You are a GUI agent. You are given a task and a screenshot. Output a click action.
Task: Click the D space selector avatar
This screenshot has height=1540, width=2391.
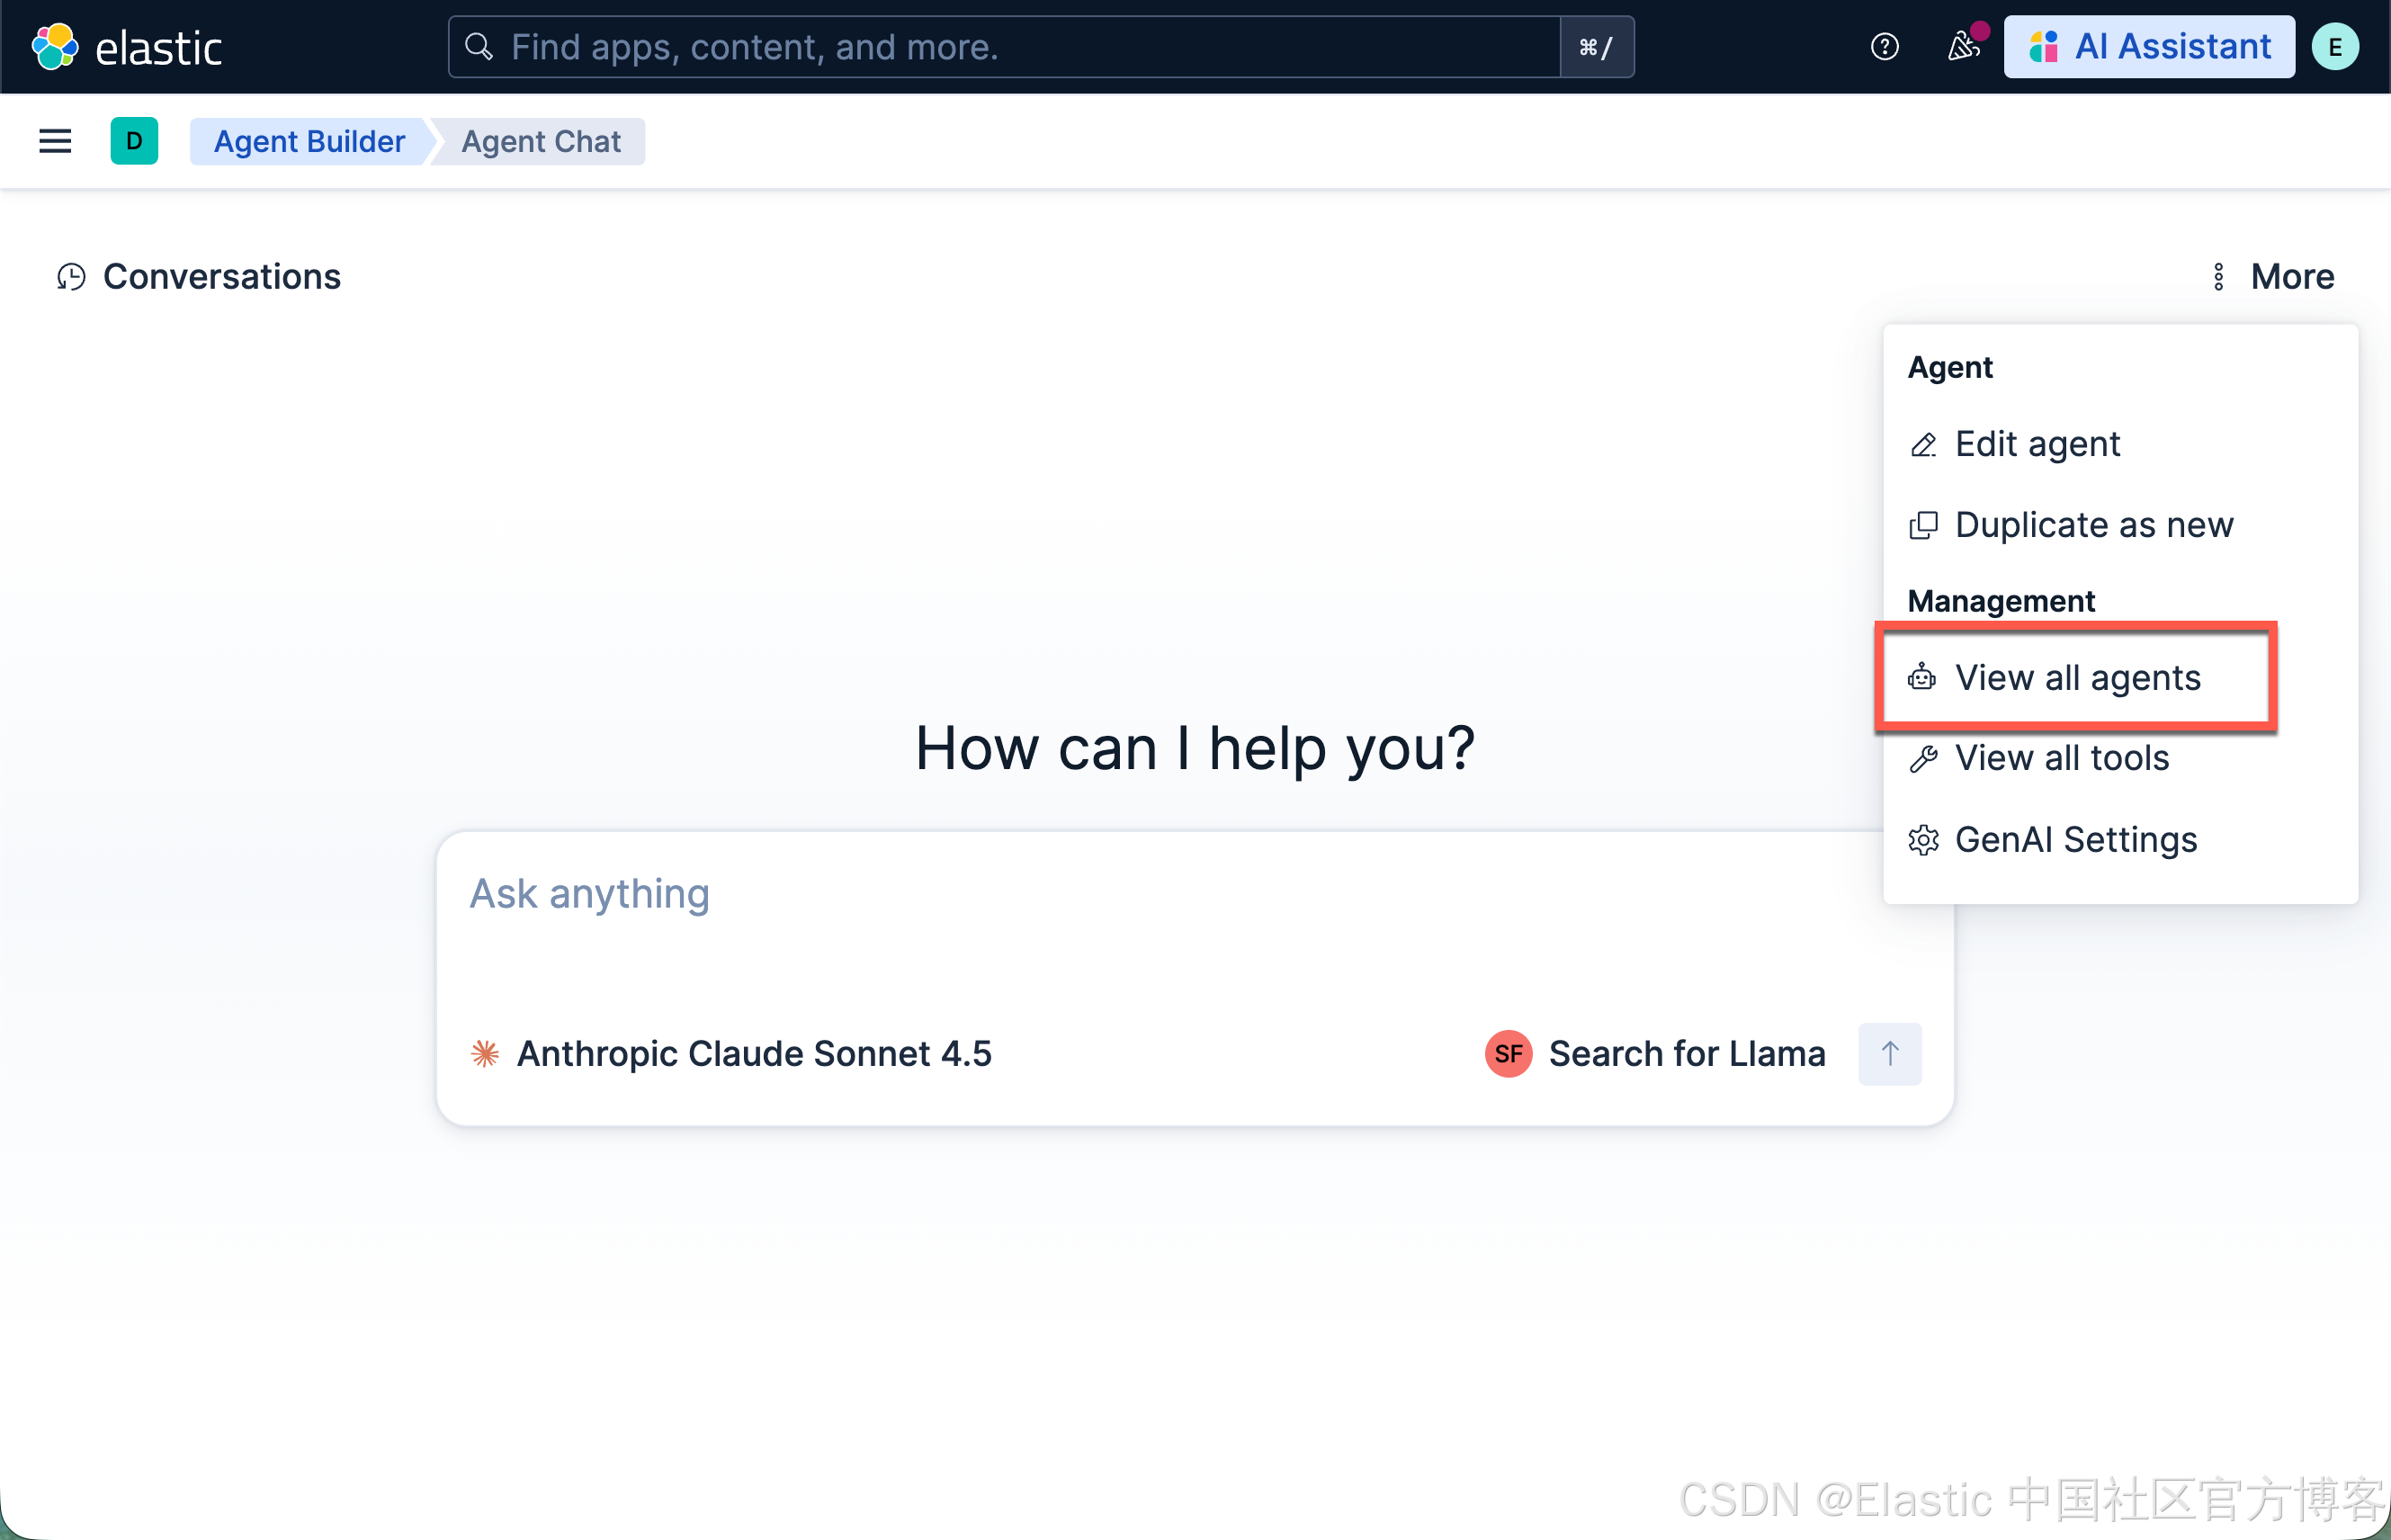tap(134, 141)
